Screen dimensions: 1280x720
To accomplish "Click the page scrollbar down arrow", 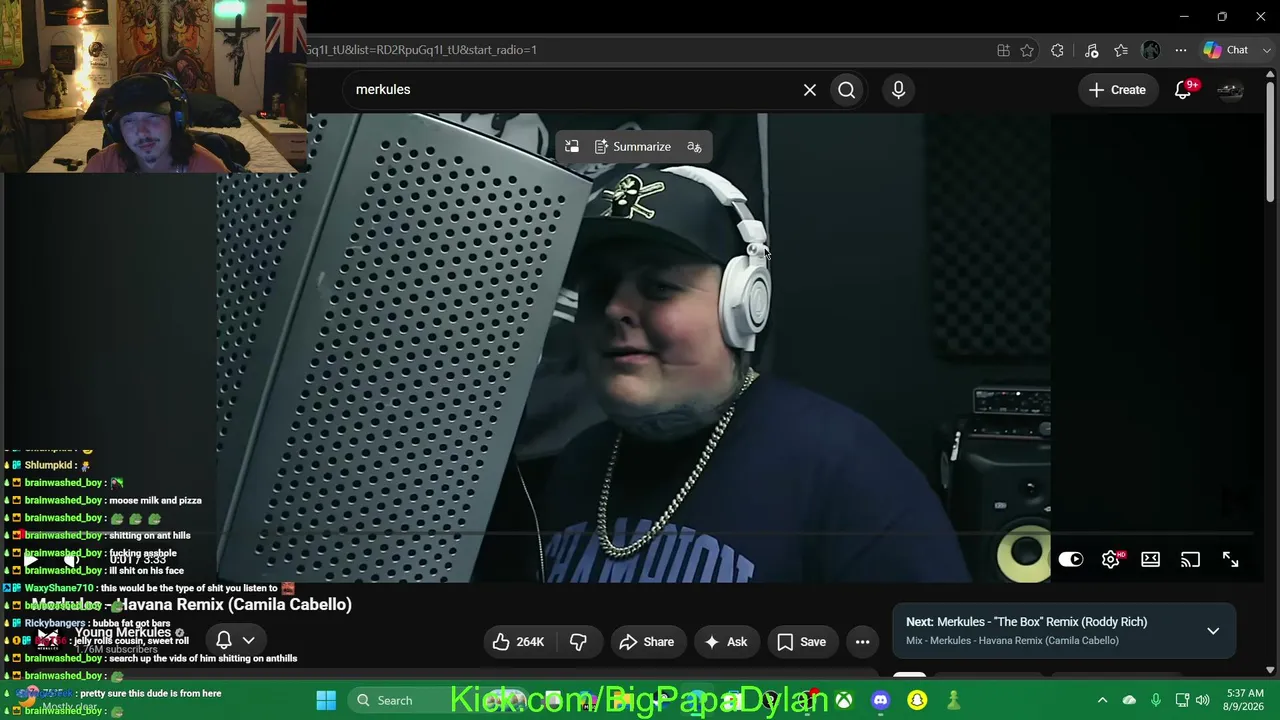I will [1271, 670].
